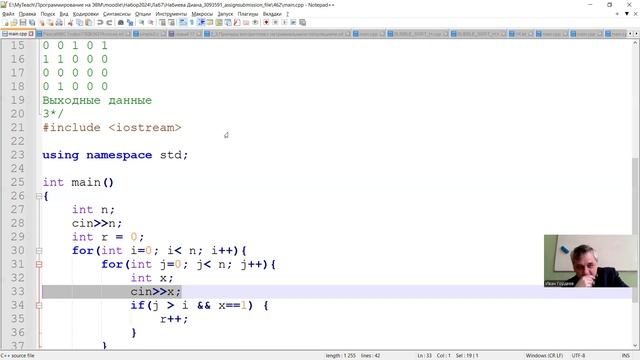Click line number 21 in margin

click(x=17, y=127)
